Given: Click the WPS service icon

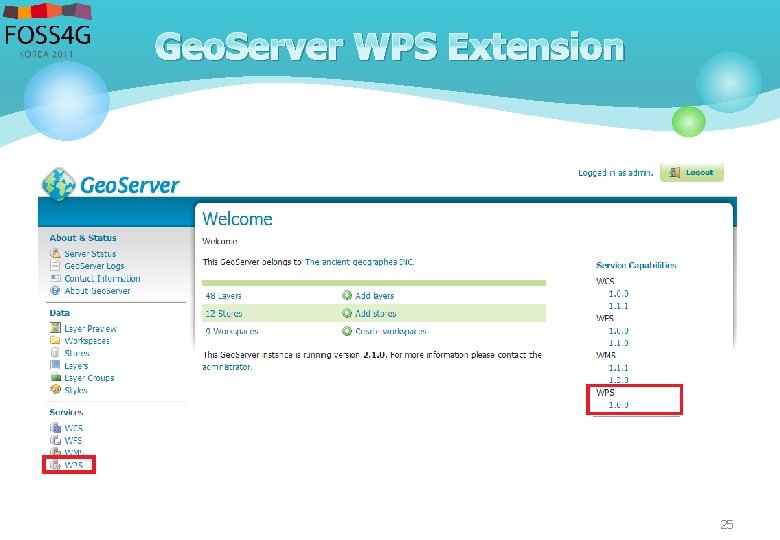Looking at the screenshot, I should (55, 465).
